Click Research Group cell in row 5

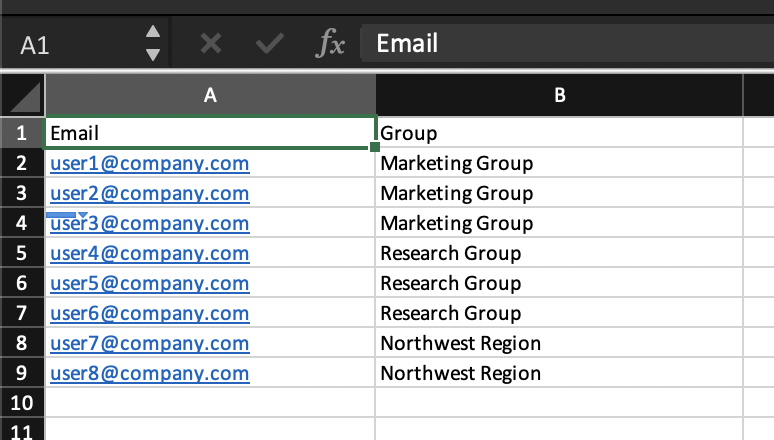click(559, 253)
